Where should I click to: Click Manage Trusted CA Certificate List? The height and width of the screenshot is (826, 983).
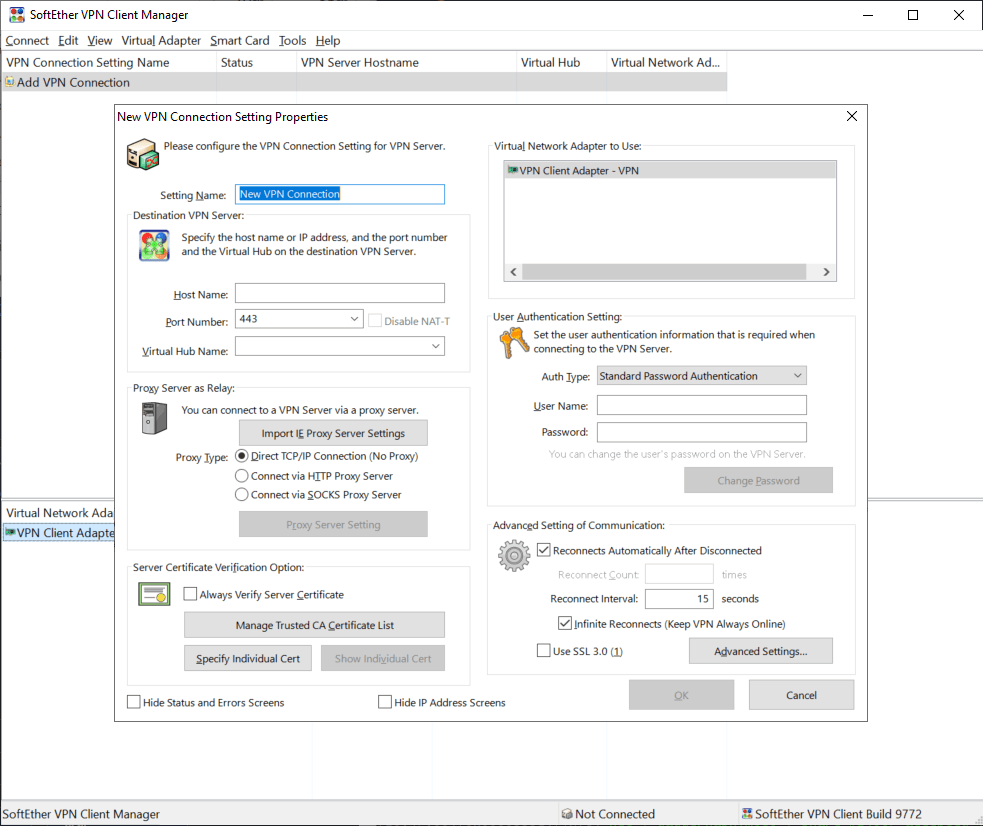(314, 625)
